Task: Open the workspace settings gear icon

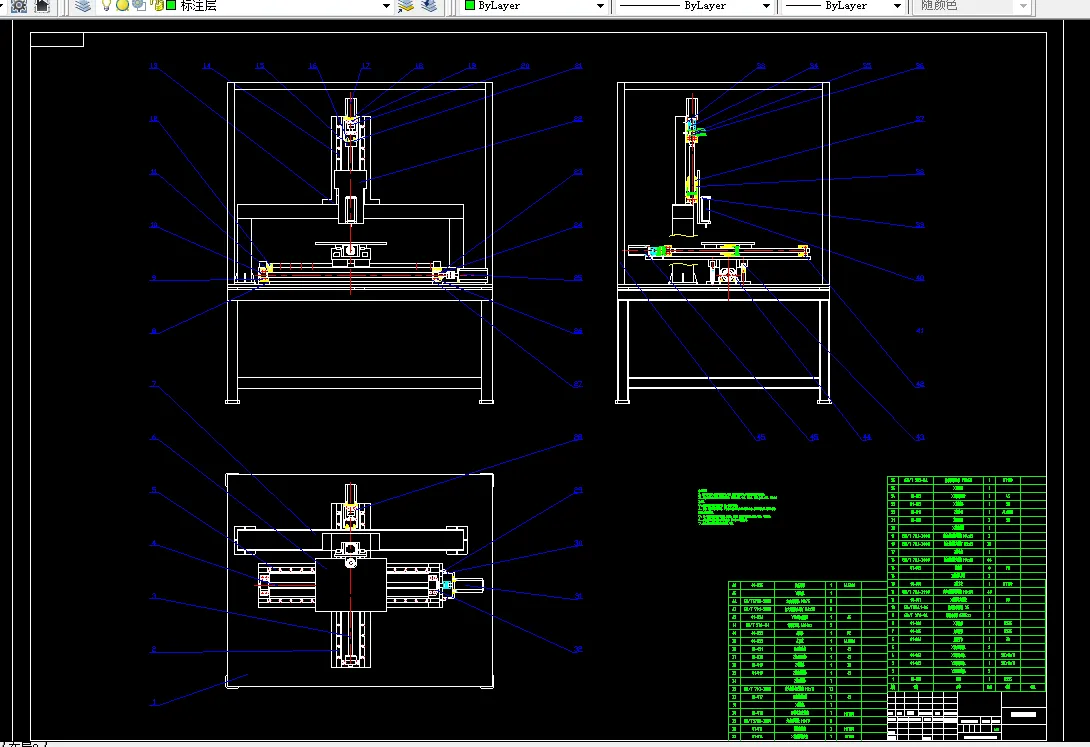Action: [19, 6]
